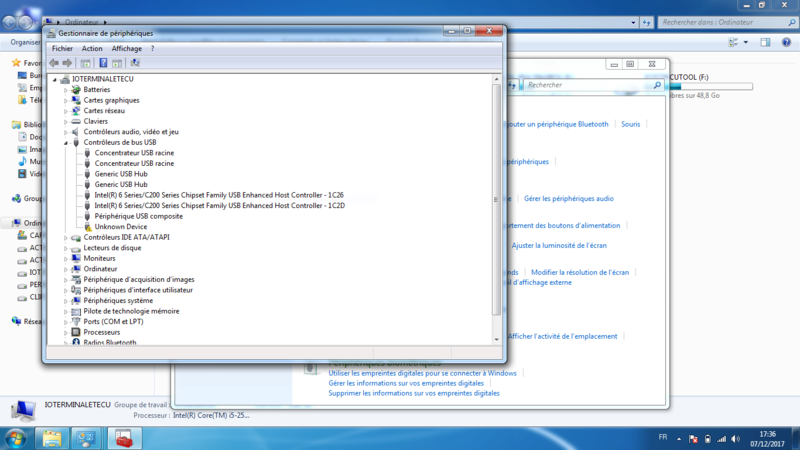Click Utiliser les empreintes digitales pour se connecter
The width and height of the screenshot is (800, 450).
(x=422, y=373)
